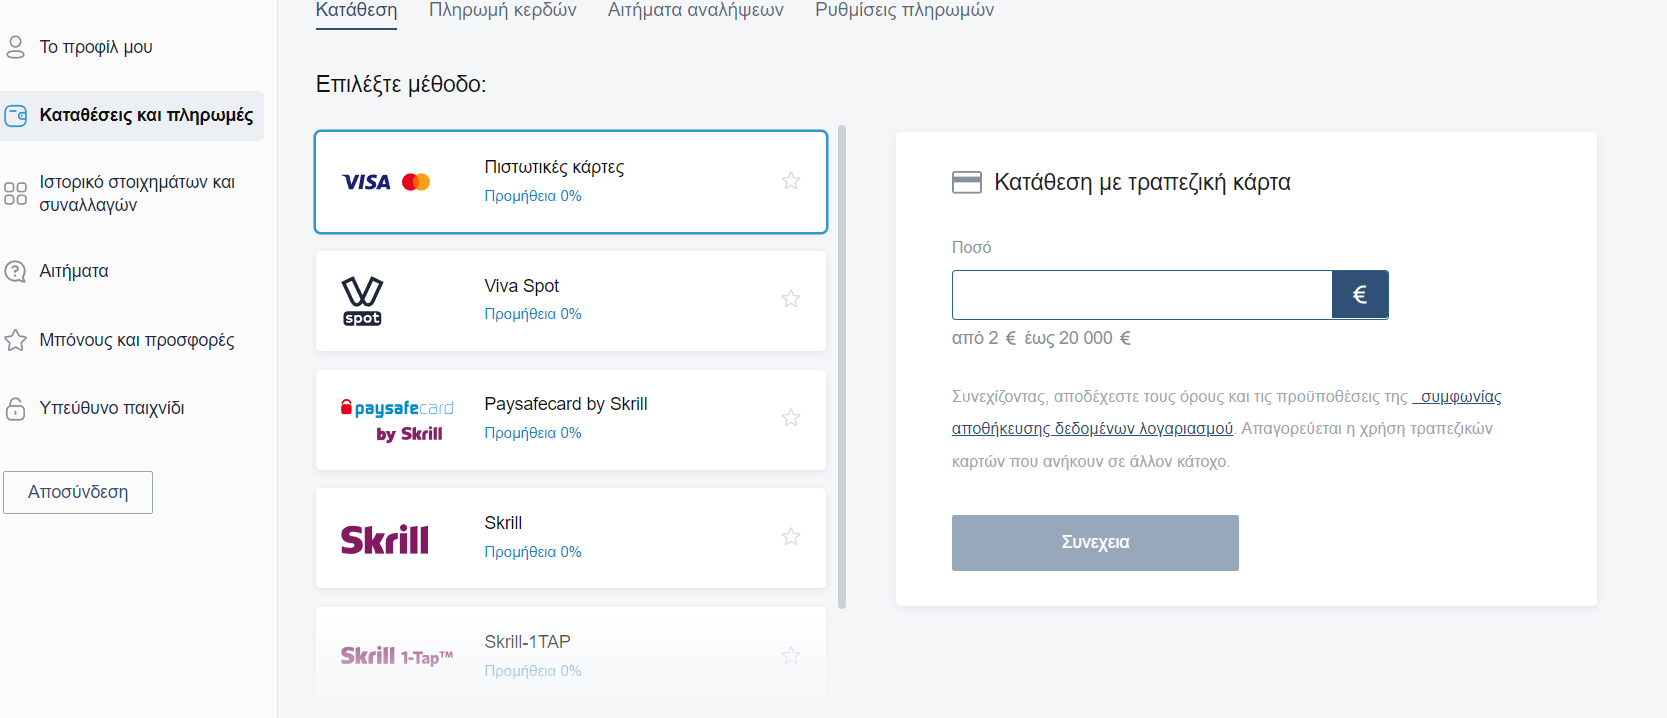Favorite the Skrill method with its star

(x=791, y=537)
